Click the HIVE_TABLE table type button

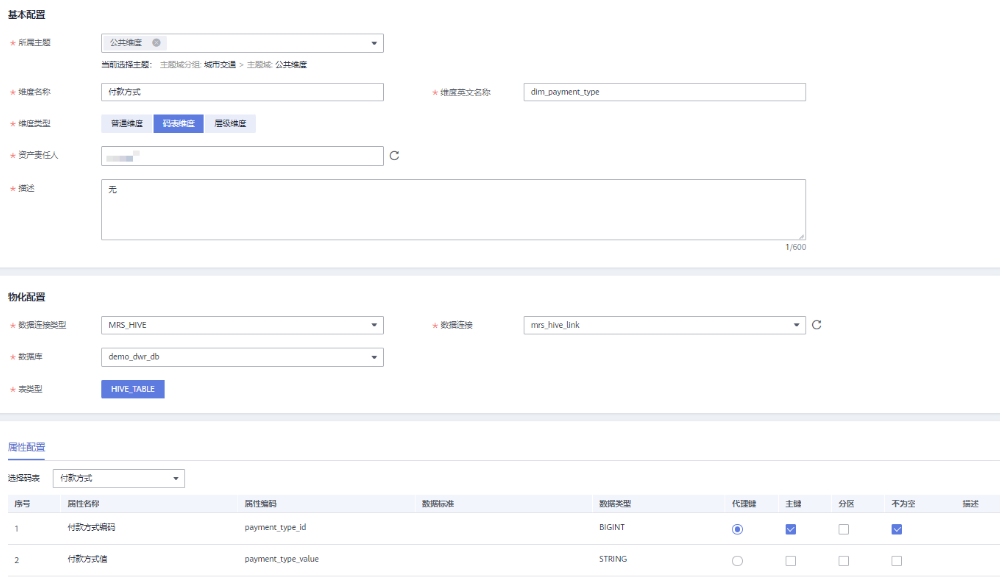coord(133,389)
